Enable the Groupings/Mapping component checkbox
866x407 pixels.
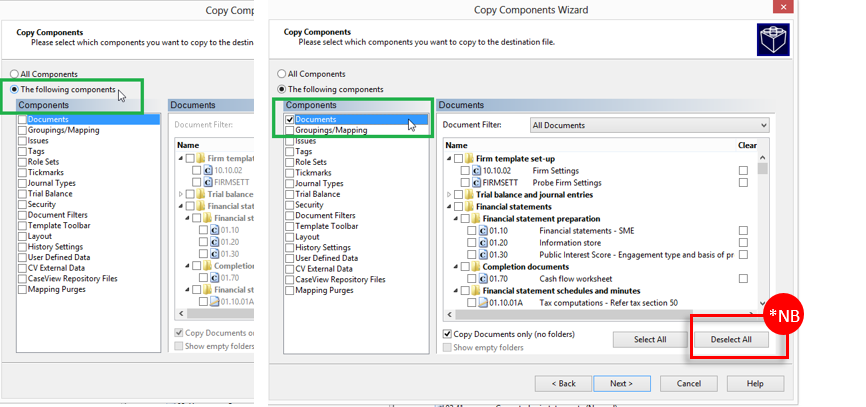(x=290, y=130)
